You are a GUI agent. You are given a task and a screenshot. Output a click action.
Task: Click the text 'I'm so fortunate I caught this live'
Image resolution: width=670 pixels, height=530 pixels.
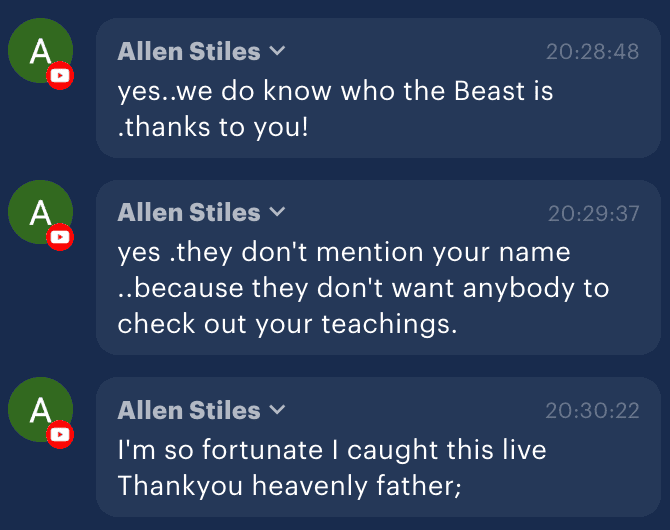332,450
